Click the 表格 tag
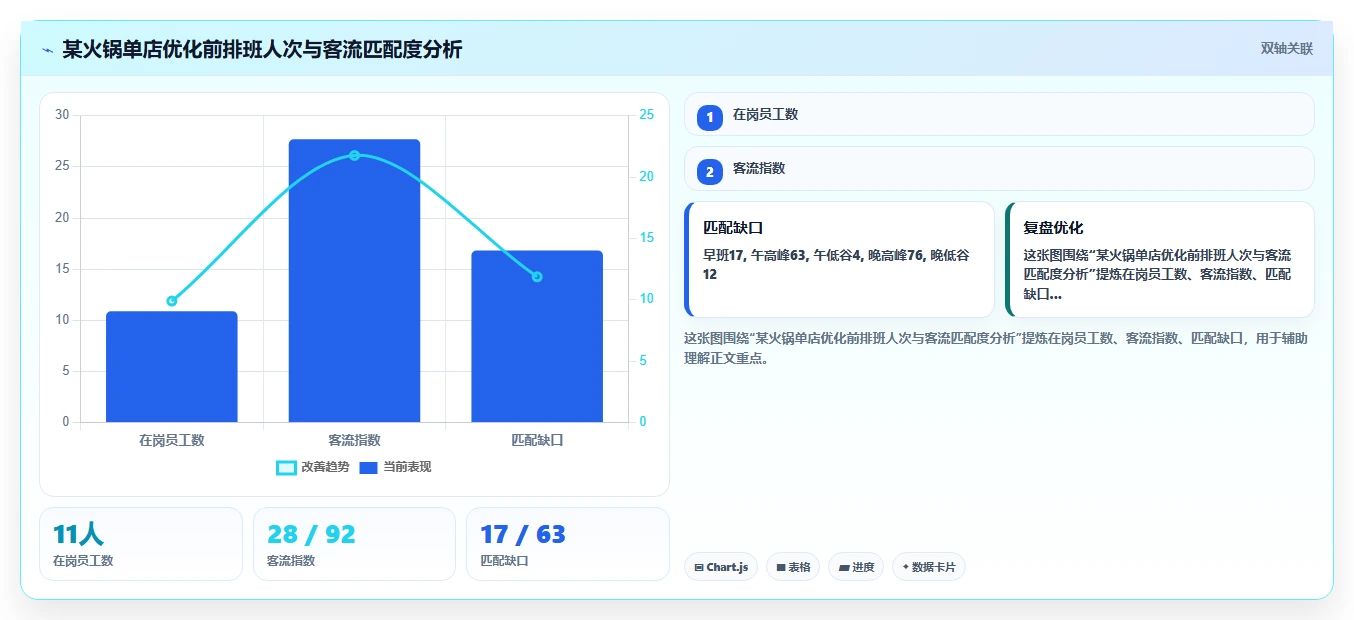 pyautogui.click(x=793, y=567)
